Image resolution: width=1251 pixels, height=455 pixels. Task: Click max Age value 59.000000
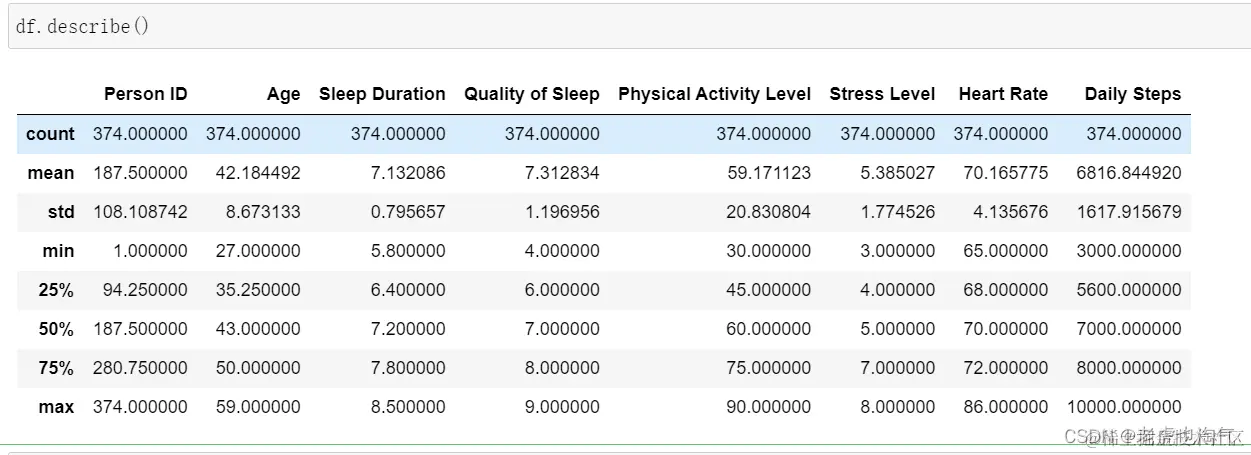pyautogui.click(x=258, y=407)
